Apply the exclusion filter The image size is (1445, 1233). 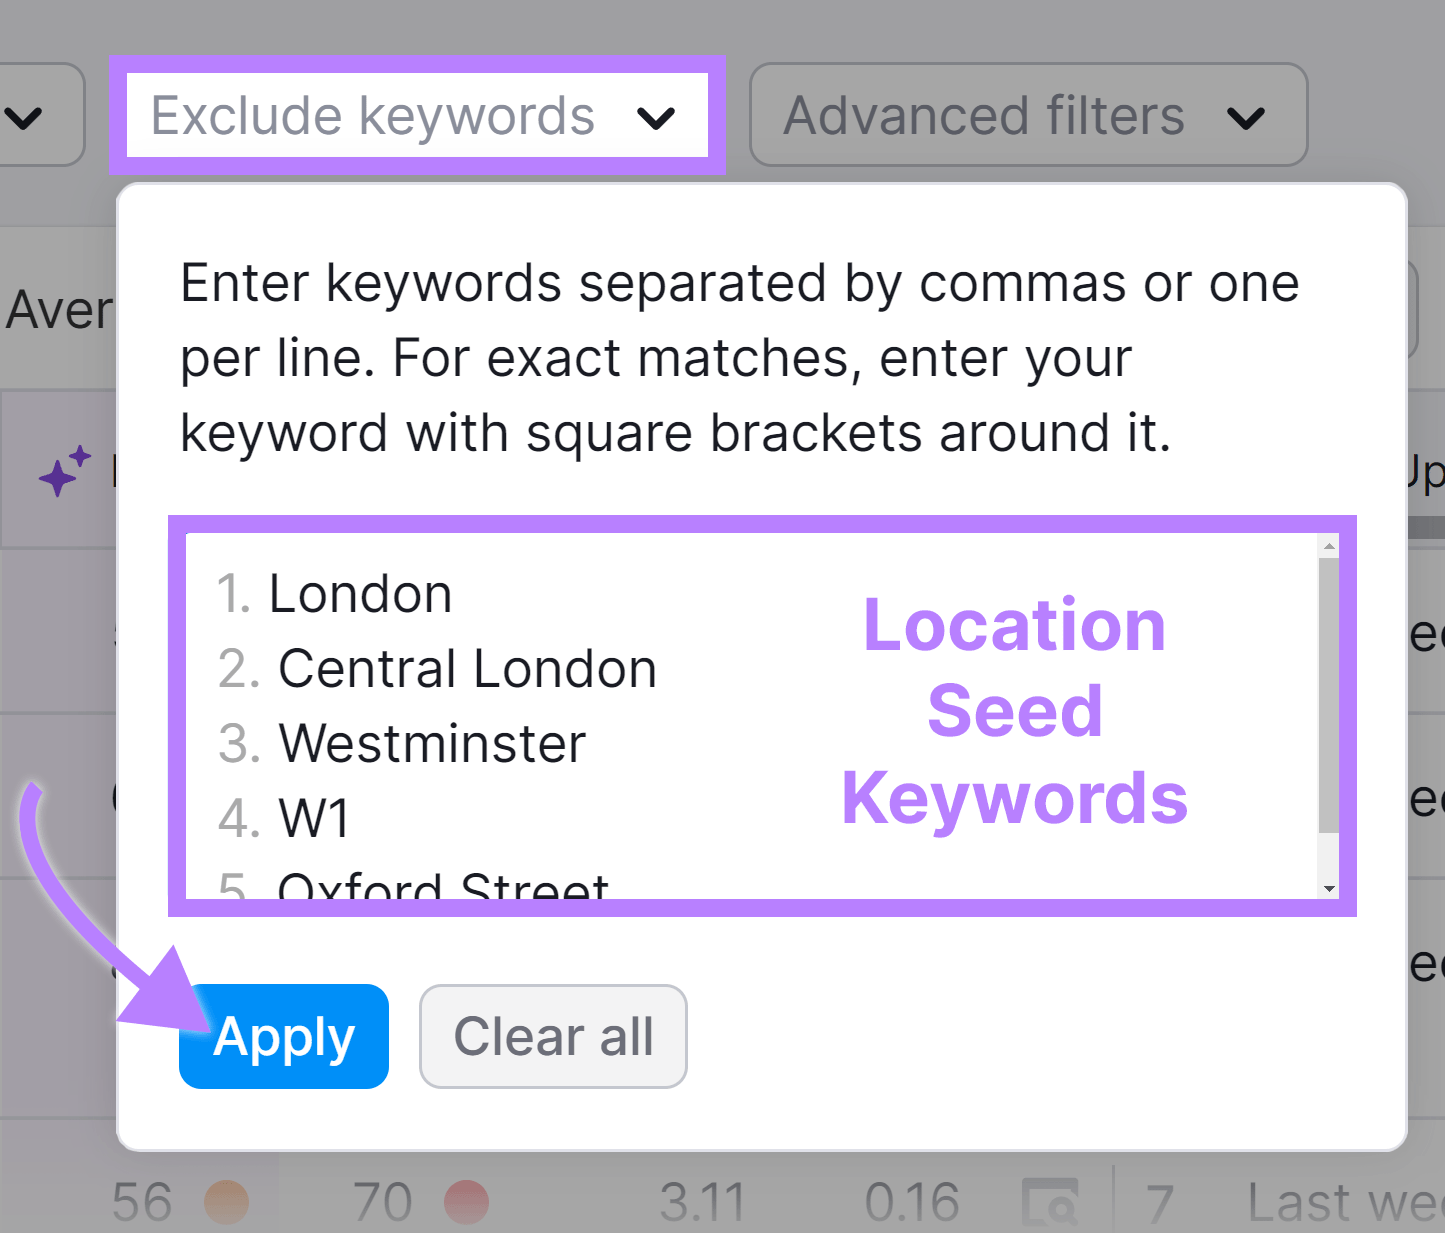tap(283, 1036)
